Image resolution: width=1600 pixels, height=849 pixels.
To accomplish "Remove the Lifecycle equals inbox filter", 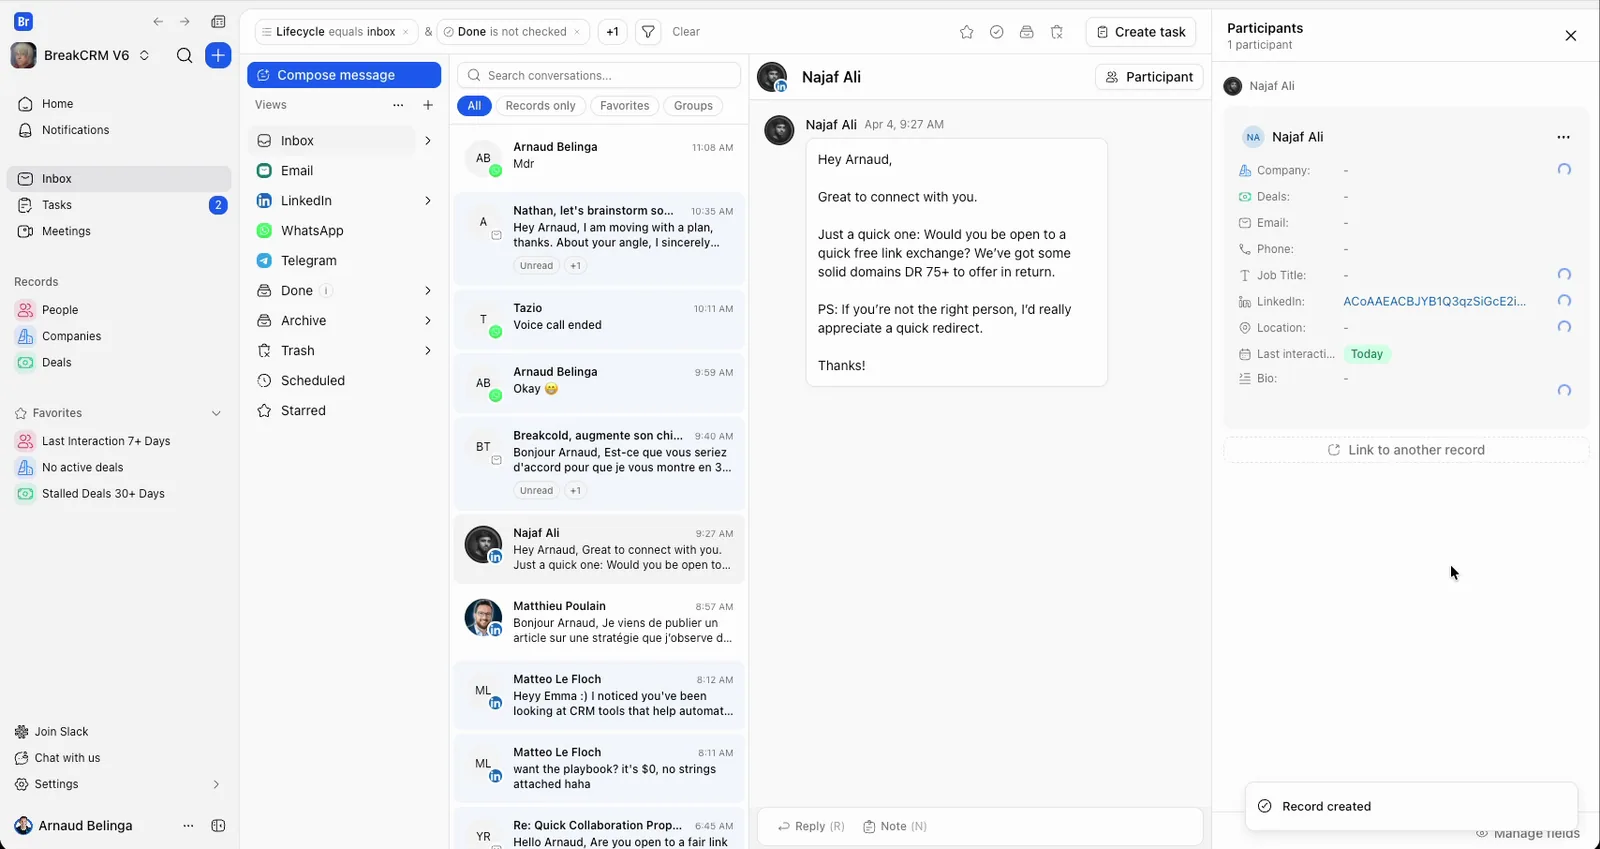I will (x=405, y=32).
